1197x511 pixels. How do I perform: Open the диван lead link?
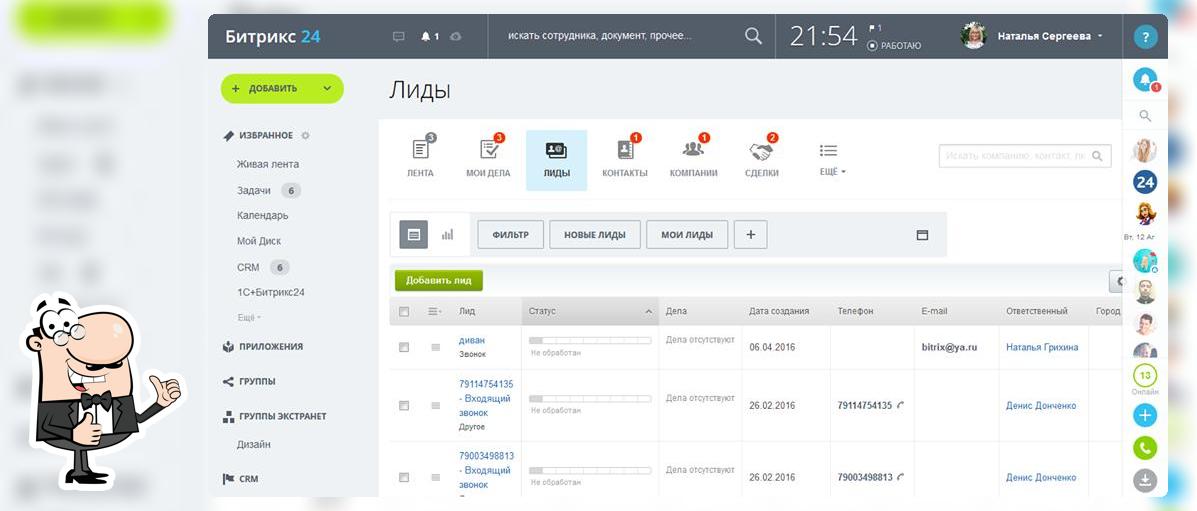pos(472,341)
